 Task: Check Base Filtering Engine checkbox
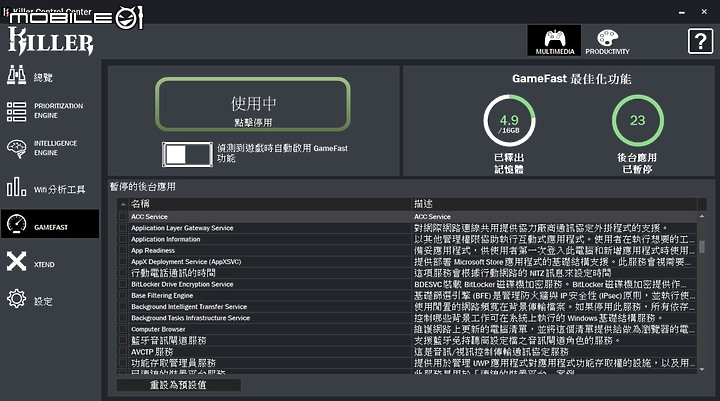(123, 295)
